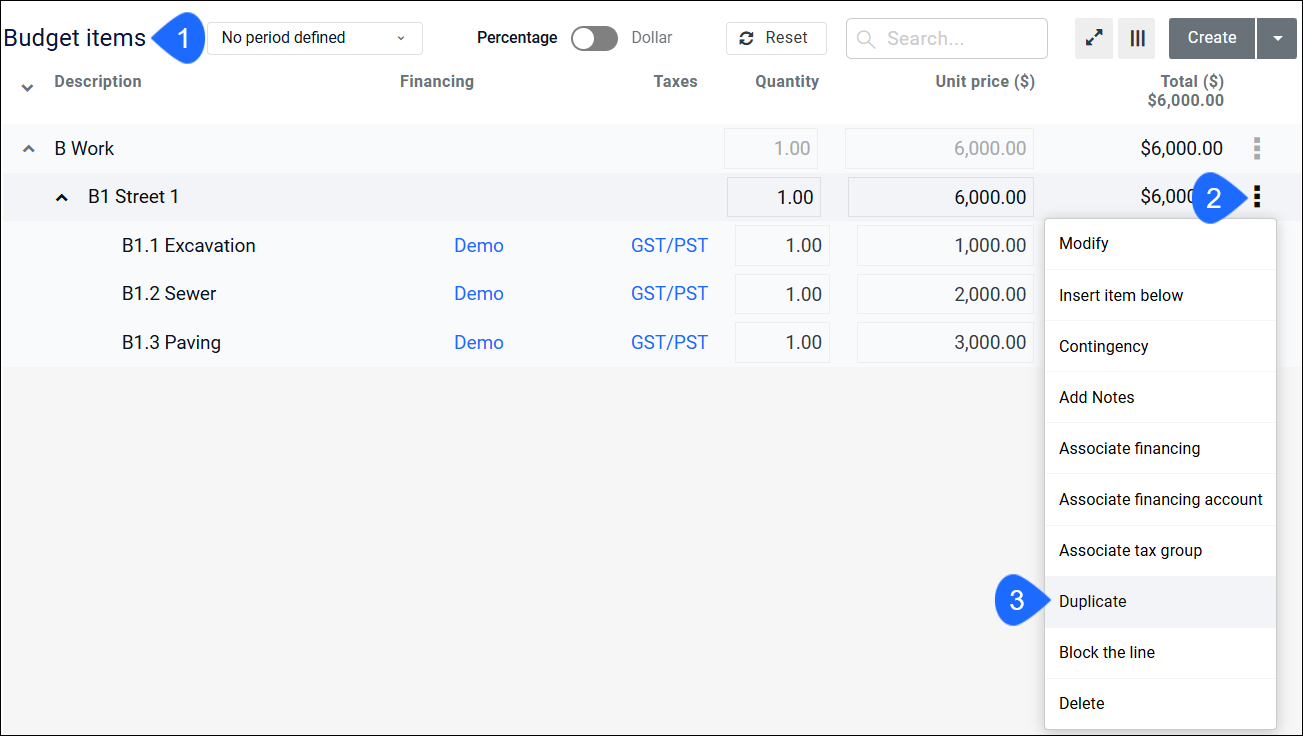Image resolution: width=1303 pixels, height=736 pixels.
Task: Click unit price 1,000.00 for Excavation
Action: (945, 246)
